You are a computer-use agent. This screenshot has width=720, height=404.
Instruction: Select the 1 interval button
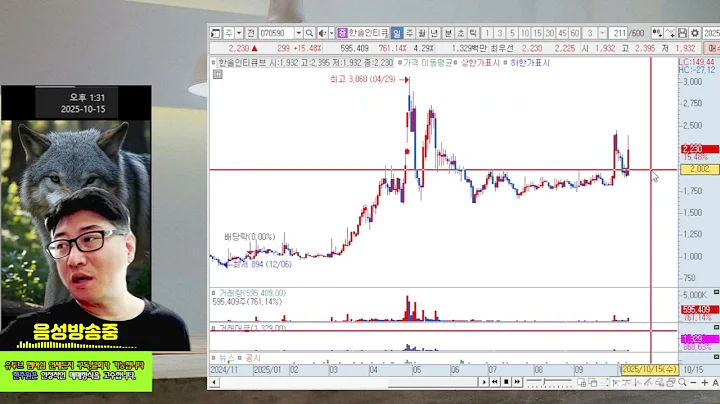487,33
